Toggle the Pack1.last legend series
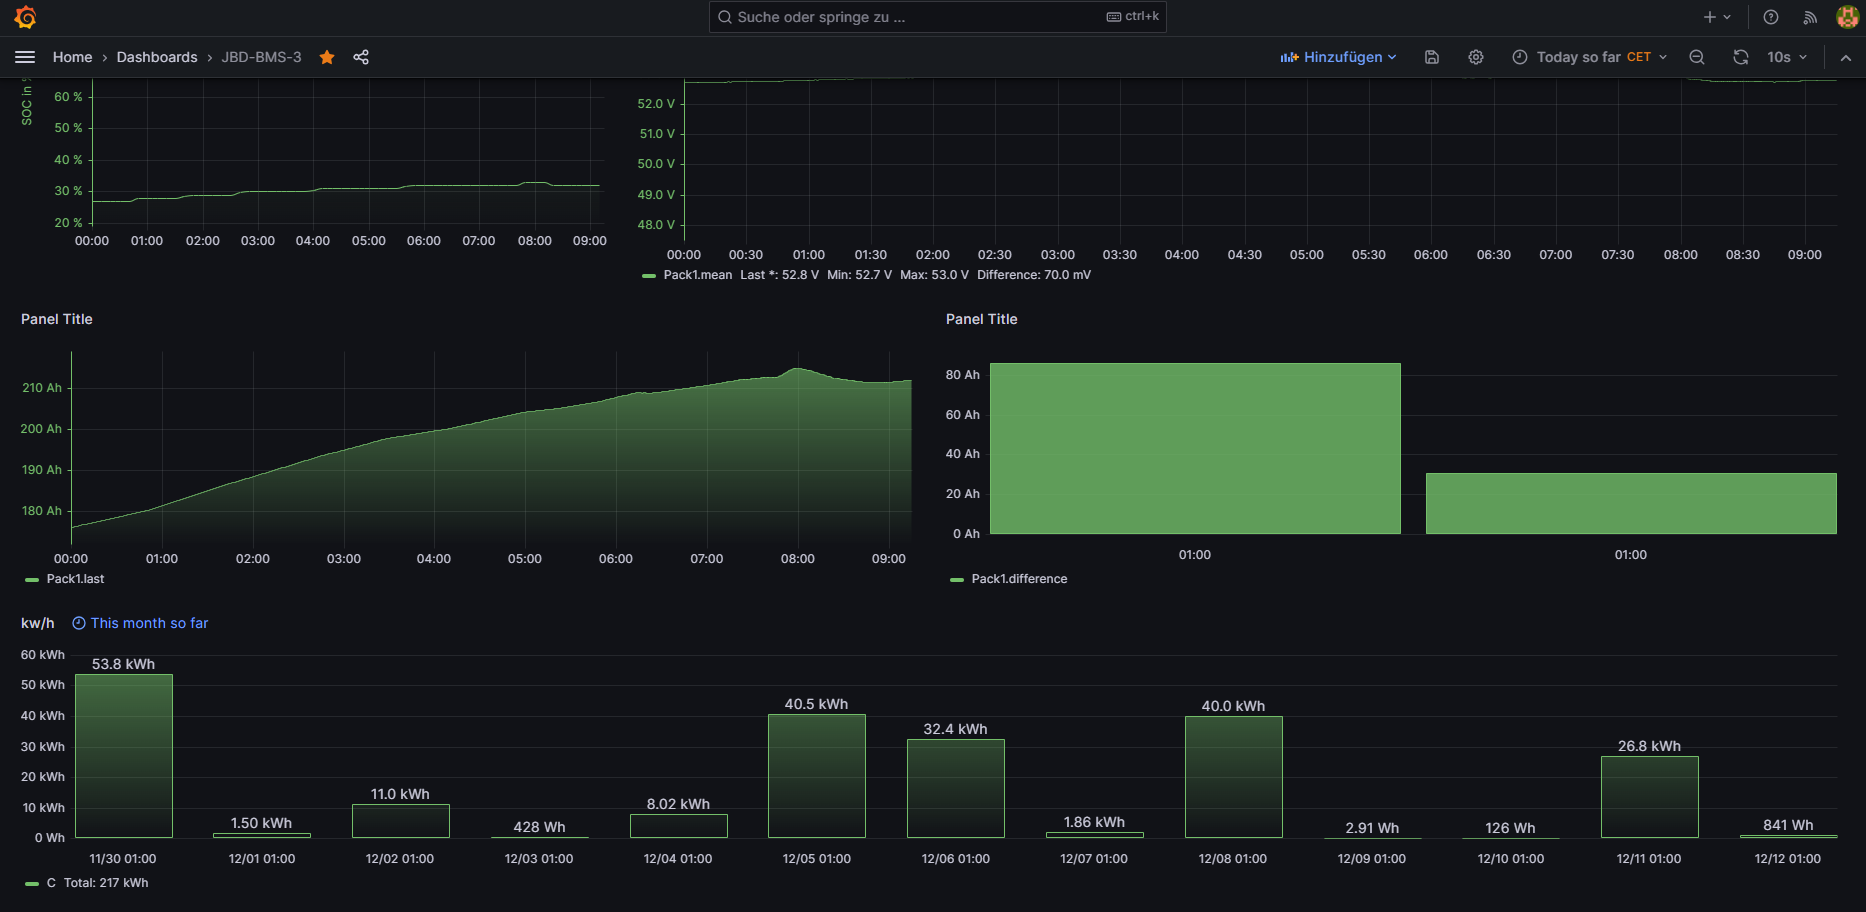The width and height of the screenshot is (1866, 912). [75, 579]
